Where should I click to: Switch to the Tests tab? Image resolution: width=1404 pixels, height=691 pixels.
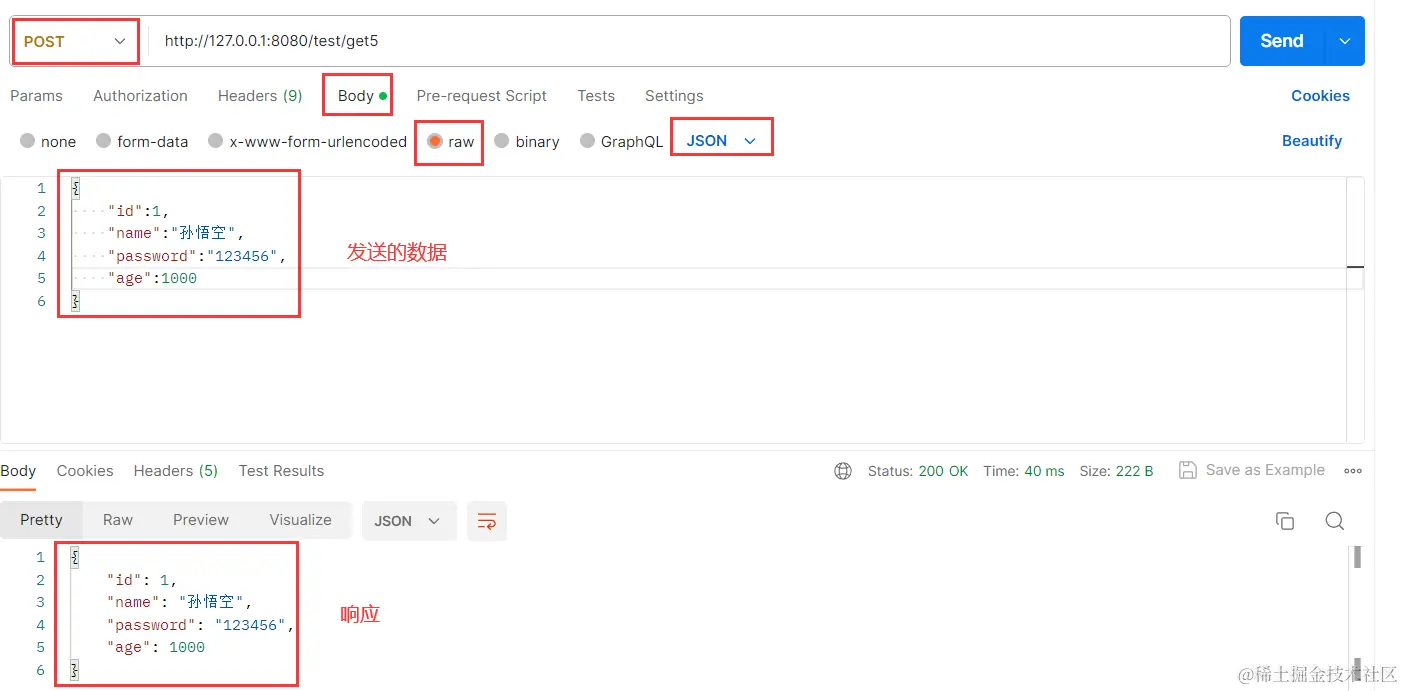click(596, 96)
